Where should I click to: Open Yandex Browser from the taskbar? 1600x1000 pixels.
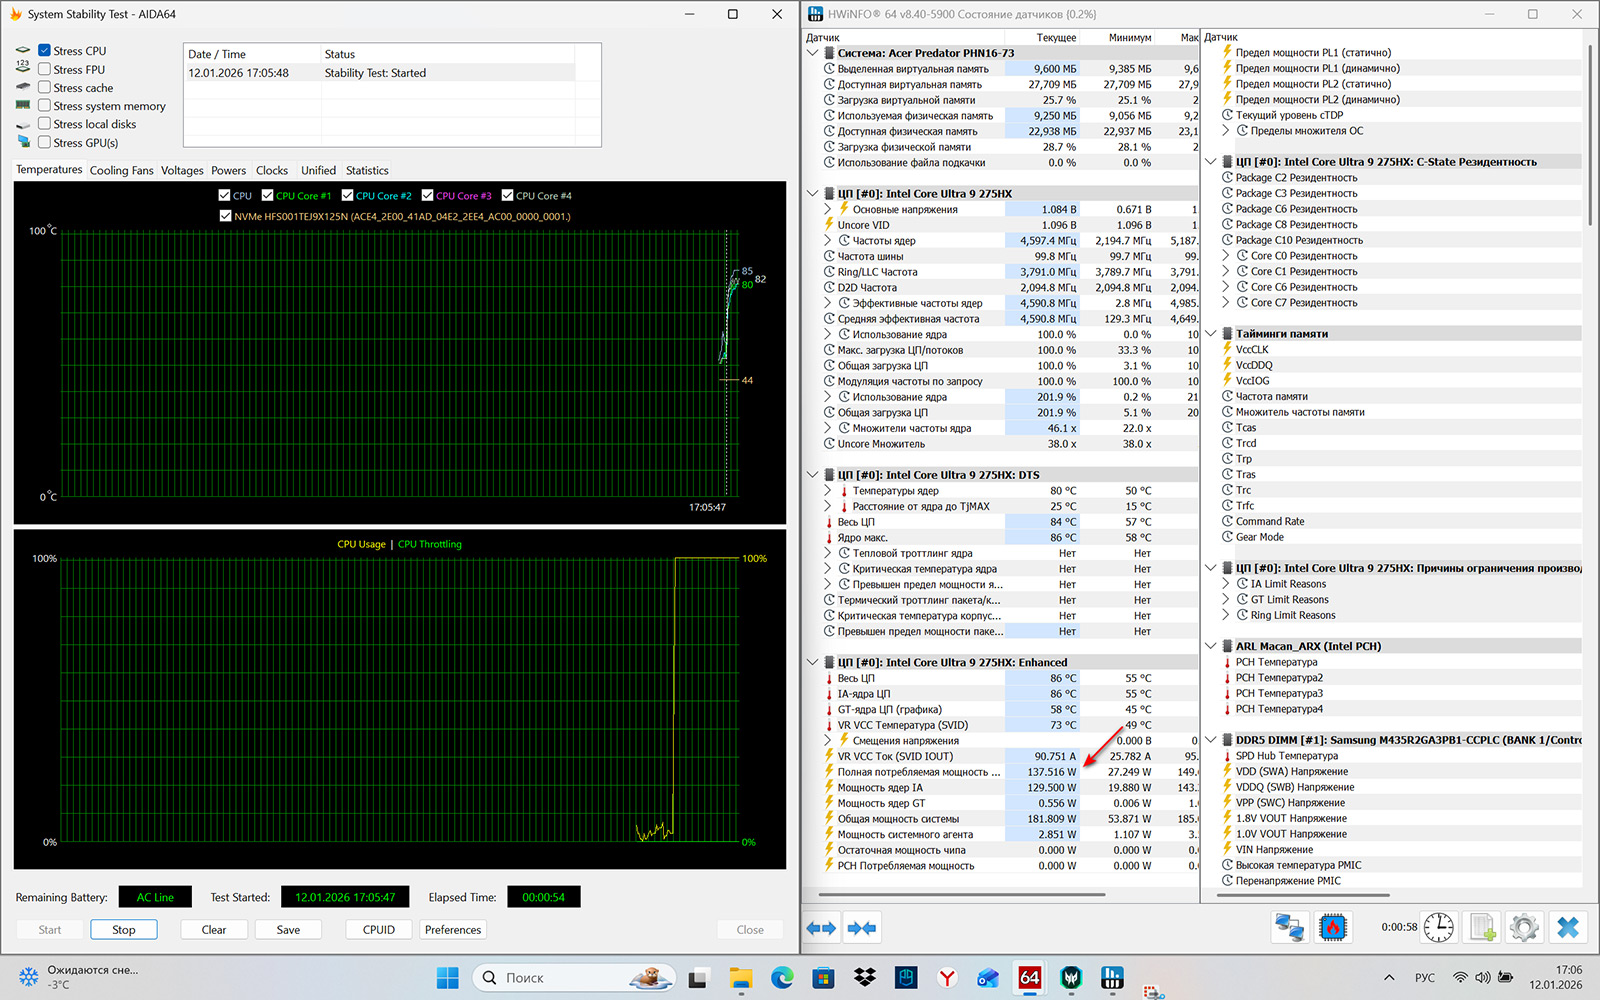point(946,977)
